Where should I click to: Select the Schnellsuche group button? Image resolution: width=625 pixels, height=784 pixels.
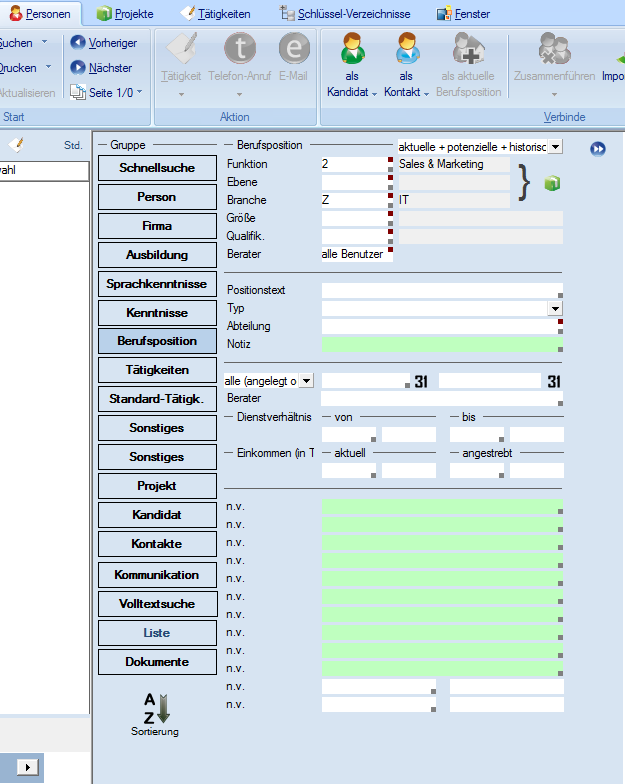pos(157,168)
